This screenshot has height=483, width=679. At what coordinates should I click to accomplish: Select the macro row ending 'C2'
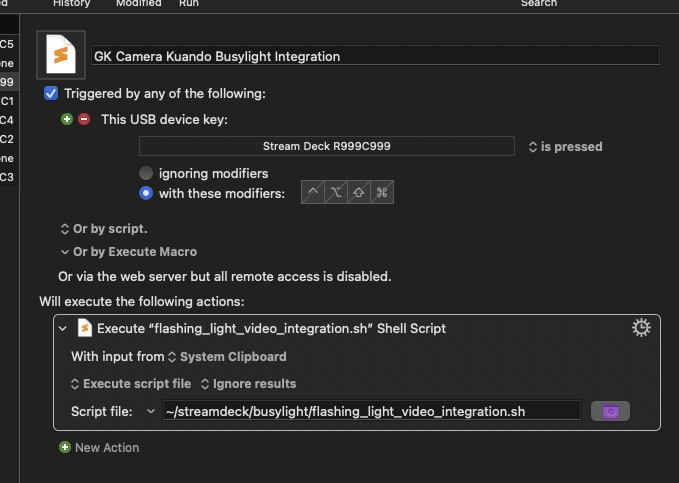coord(9,139)
